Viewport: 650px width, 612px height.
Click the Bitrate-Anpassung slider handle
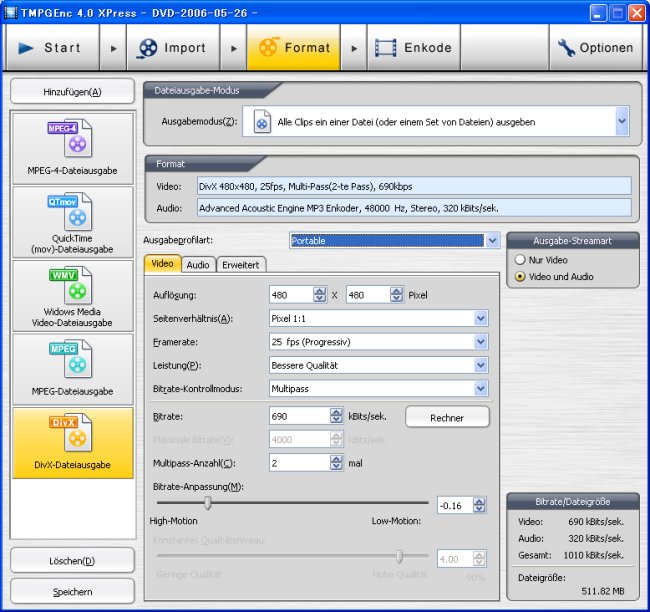(208, 503)
